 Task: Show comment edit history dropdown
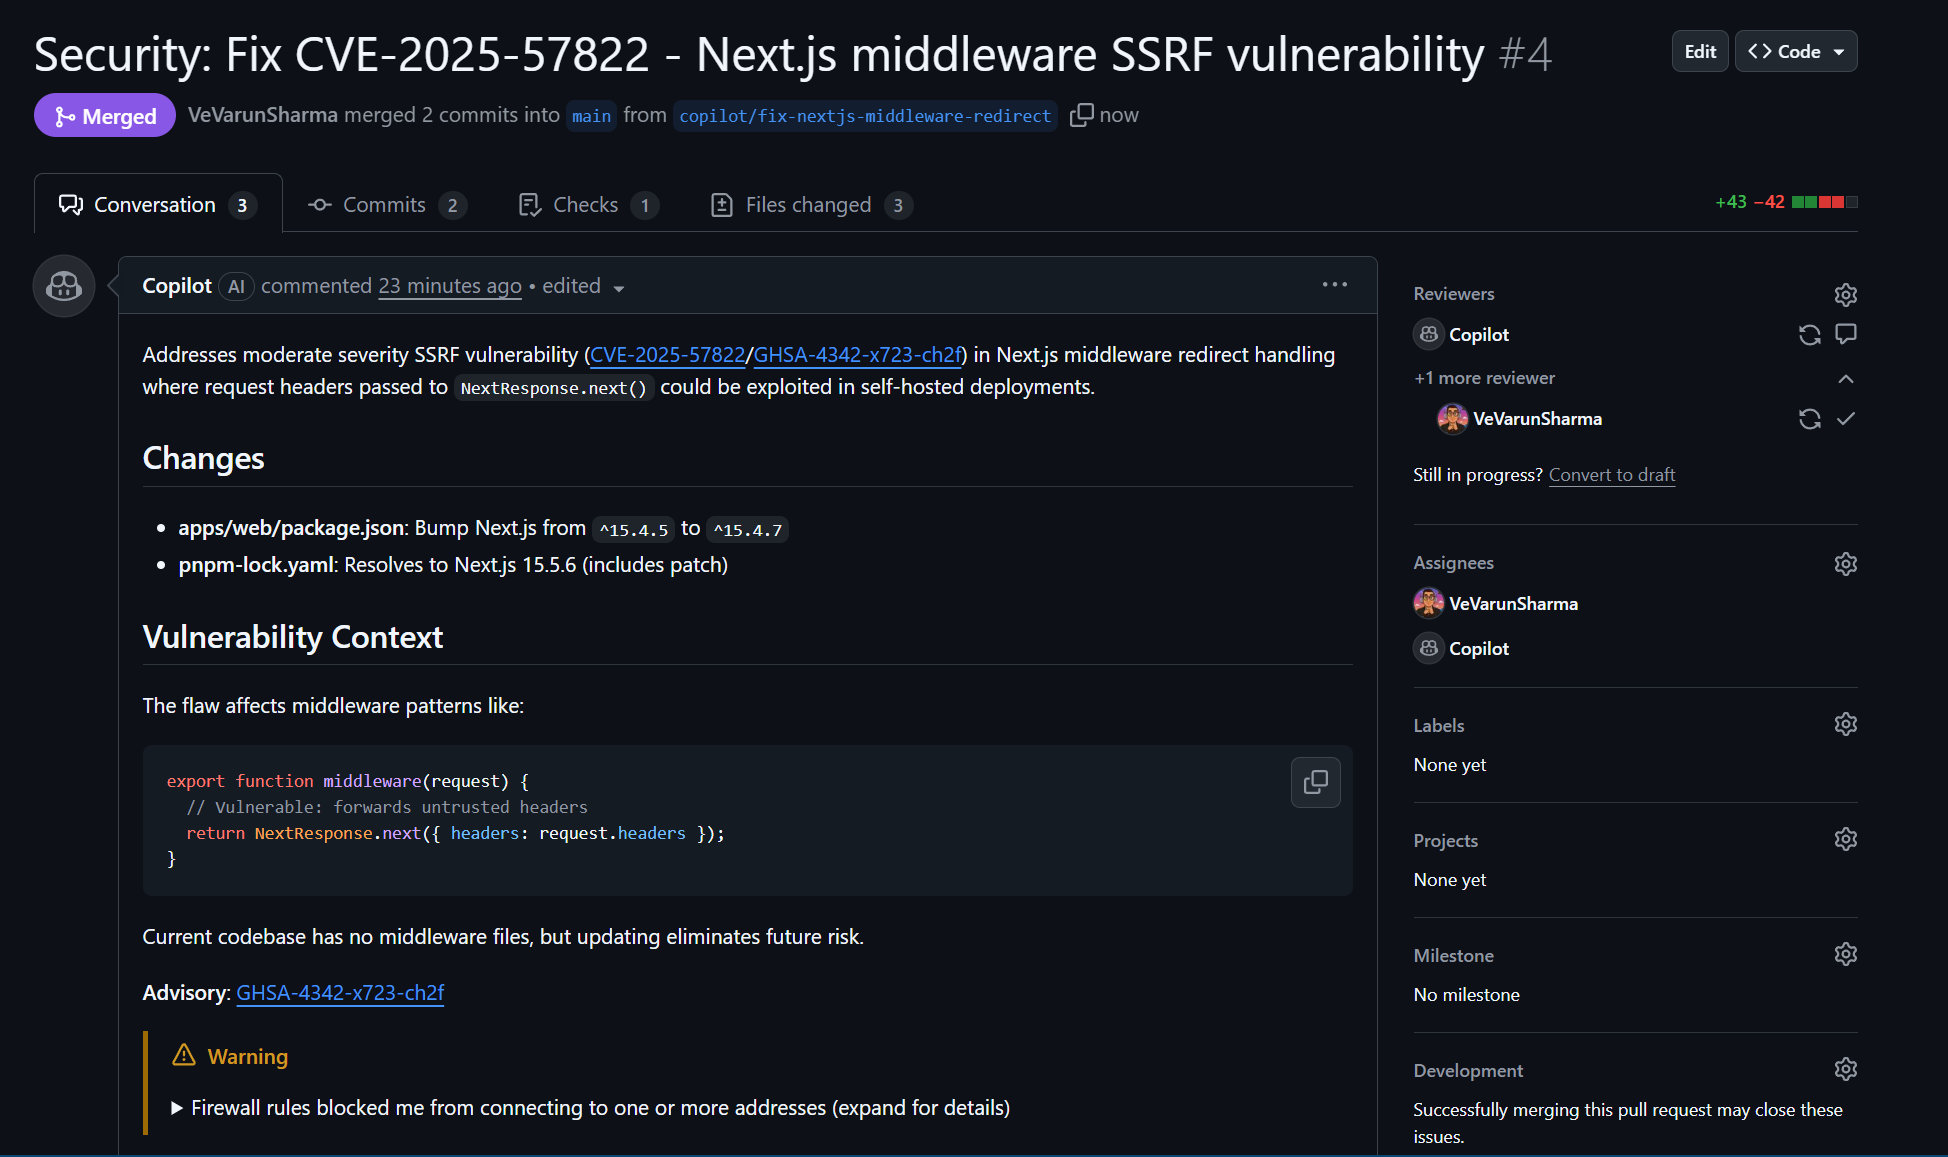tap(584, 287)
